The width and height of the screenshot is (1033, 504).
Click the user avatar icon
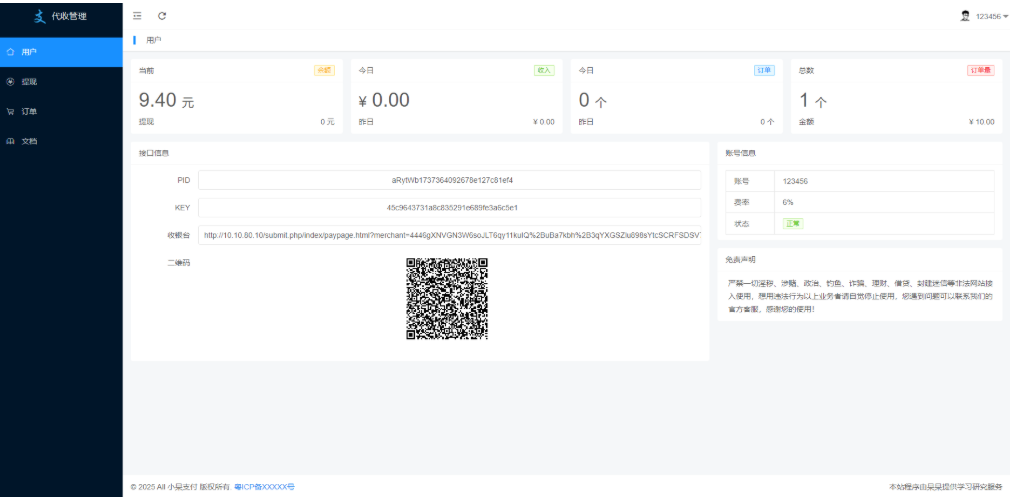tap(965, 16)
